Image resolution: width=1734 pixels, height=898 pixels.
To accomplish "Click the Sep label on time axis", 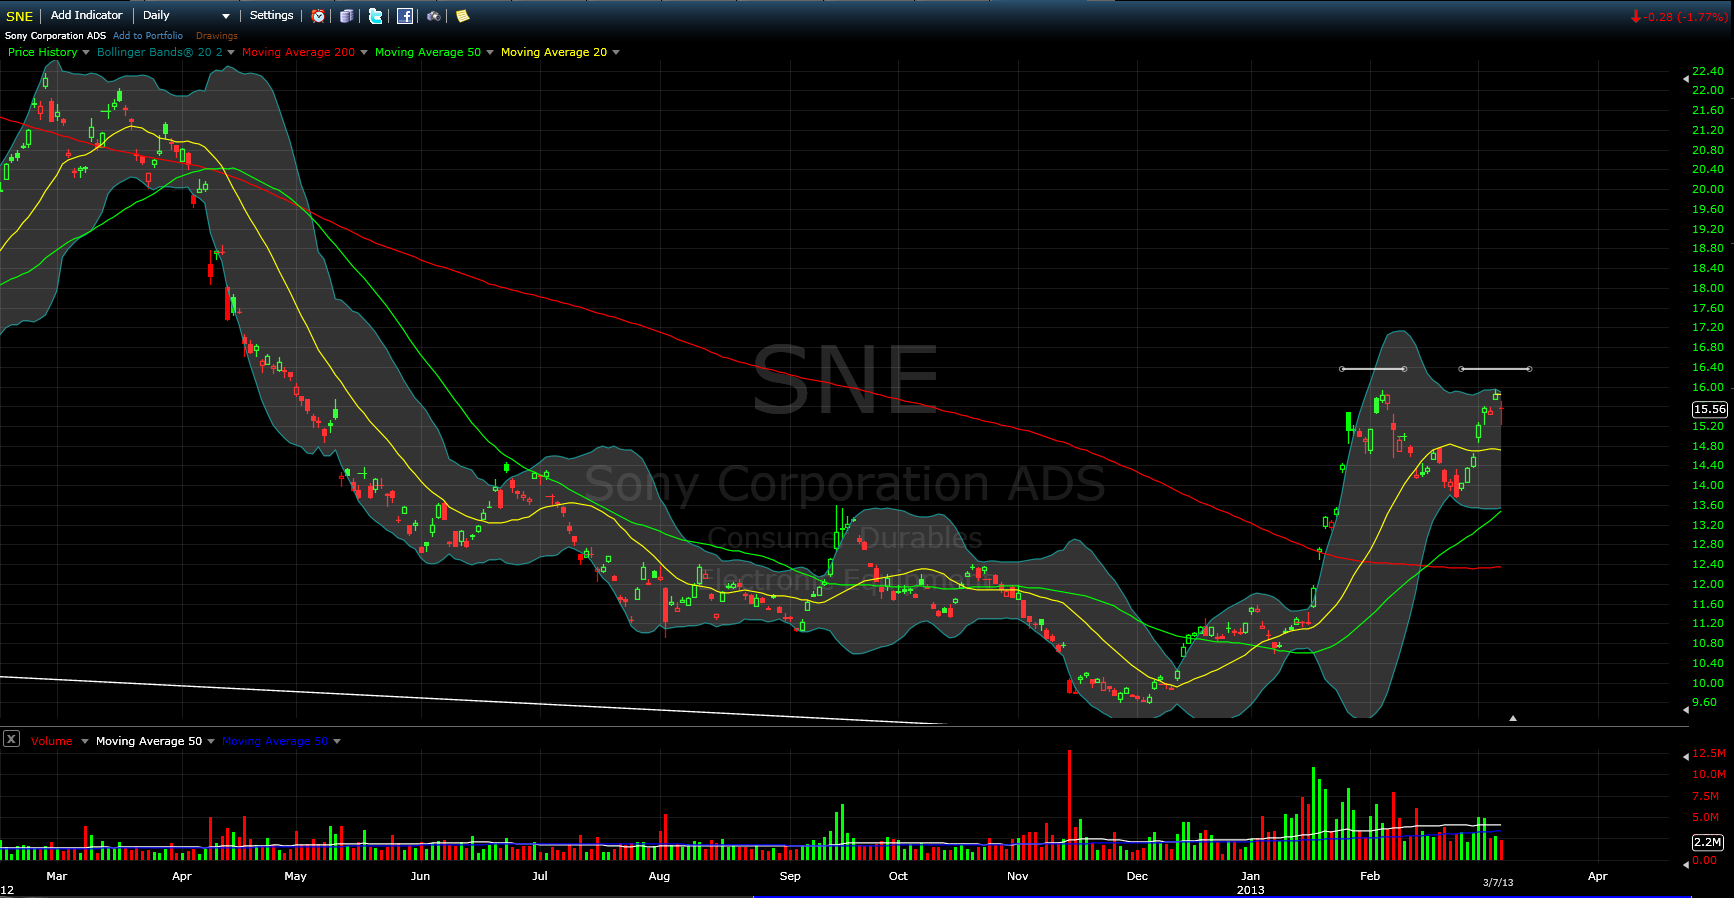I will coord(790,876).
